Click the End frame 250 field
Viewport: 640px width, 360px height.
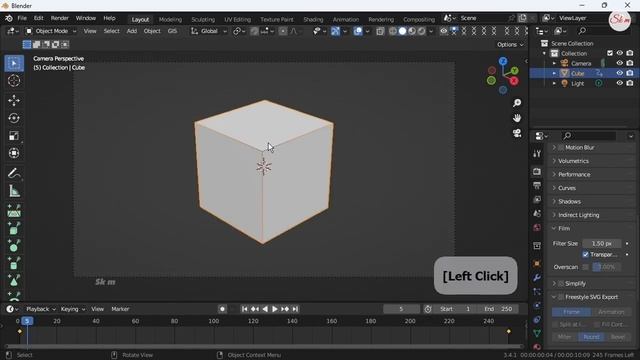(499, 309)
